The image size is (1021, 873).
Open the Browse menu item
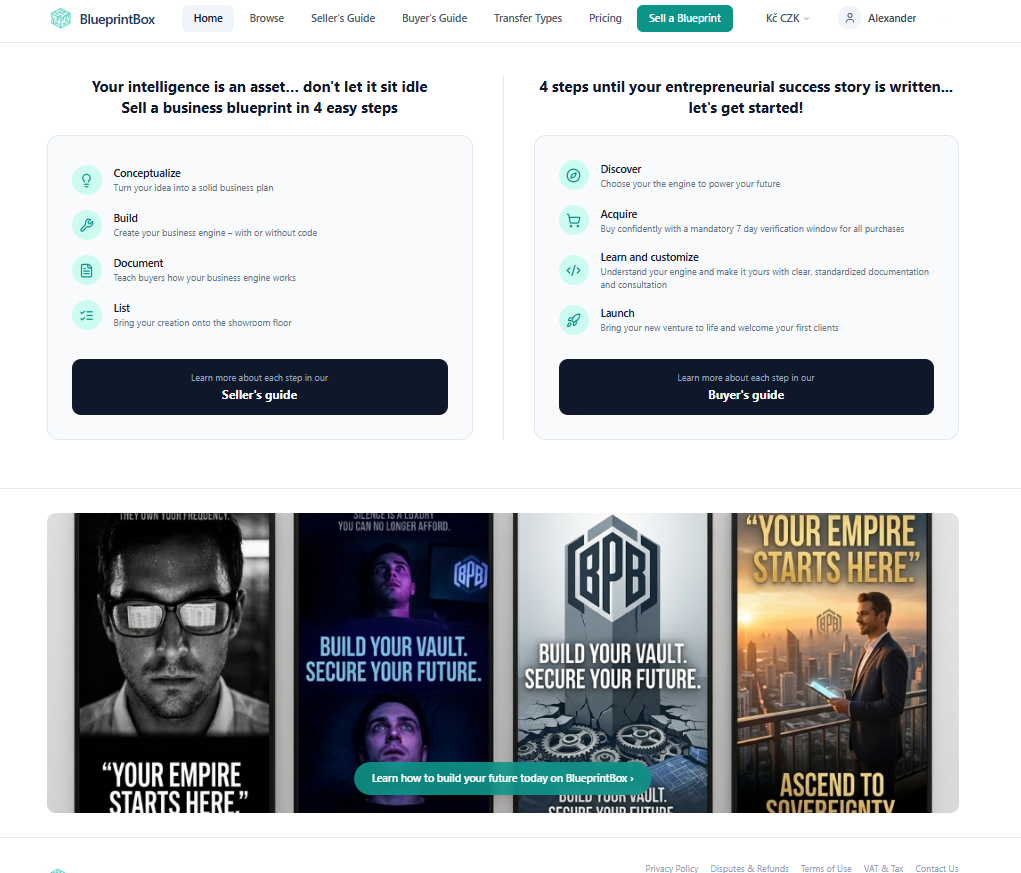[x=267, y=18]
